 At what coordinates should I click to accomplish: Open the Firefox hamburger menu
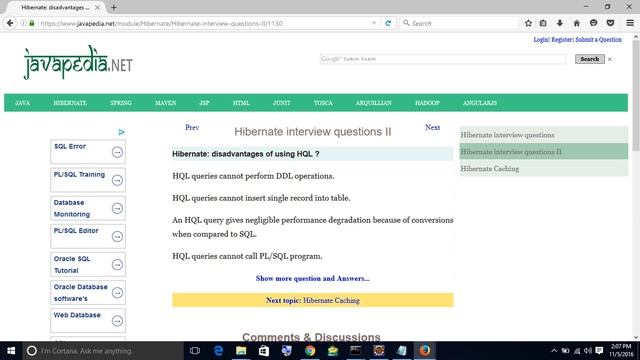[630, 23]
